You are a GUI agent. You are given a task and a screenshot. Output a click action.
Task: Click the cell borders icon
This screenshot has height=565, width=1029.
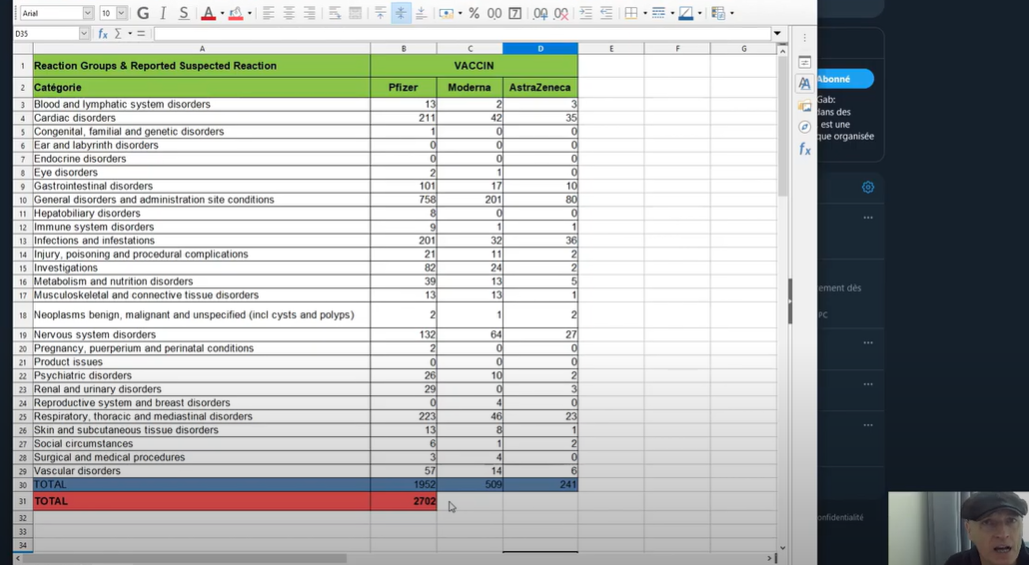[631, 13]
